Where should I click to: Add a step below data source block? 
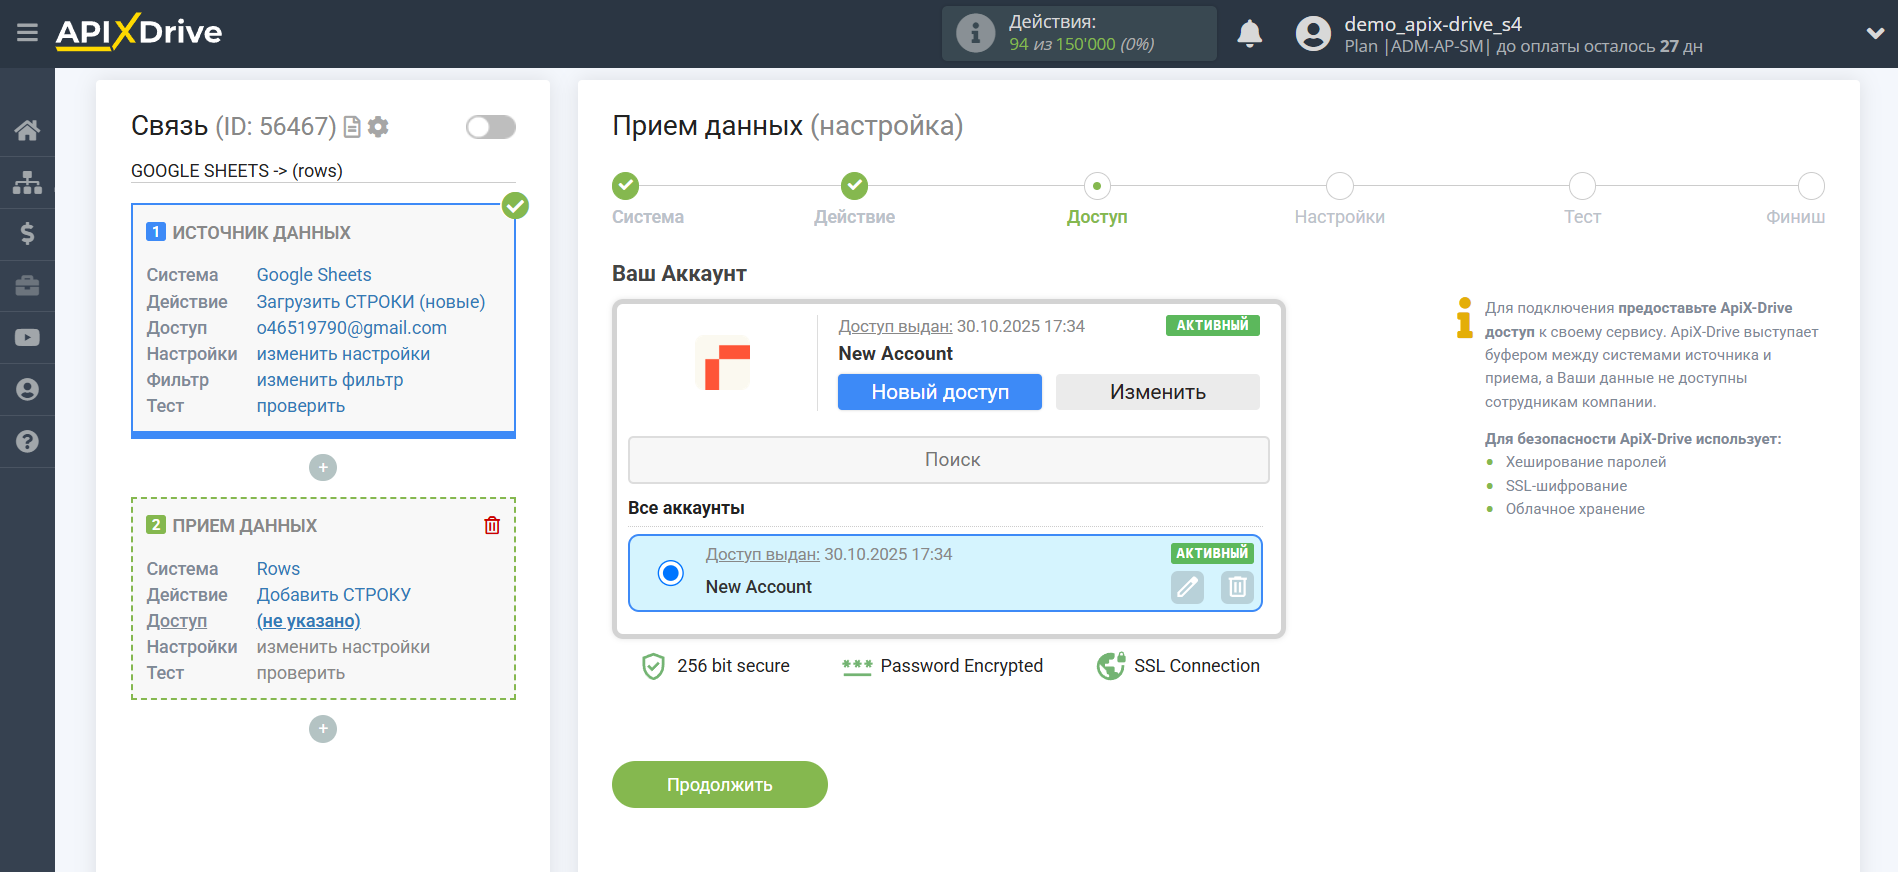[x=323, y=468]
